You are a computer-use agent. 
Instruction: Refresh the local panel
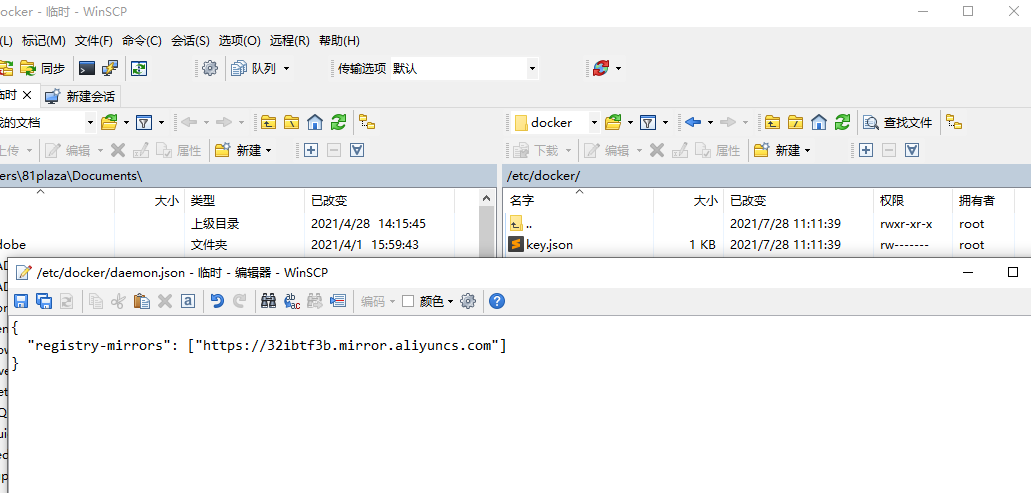[339, 122]
